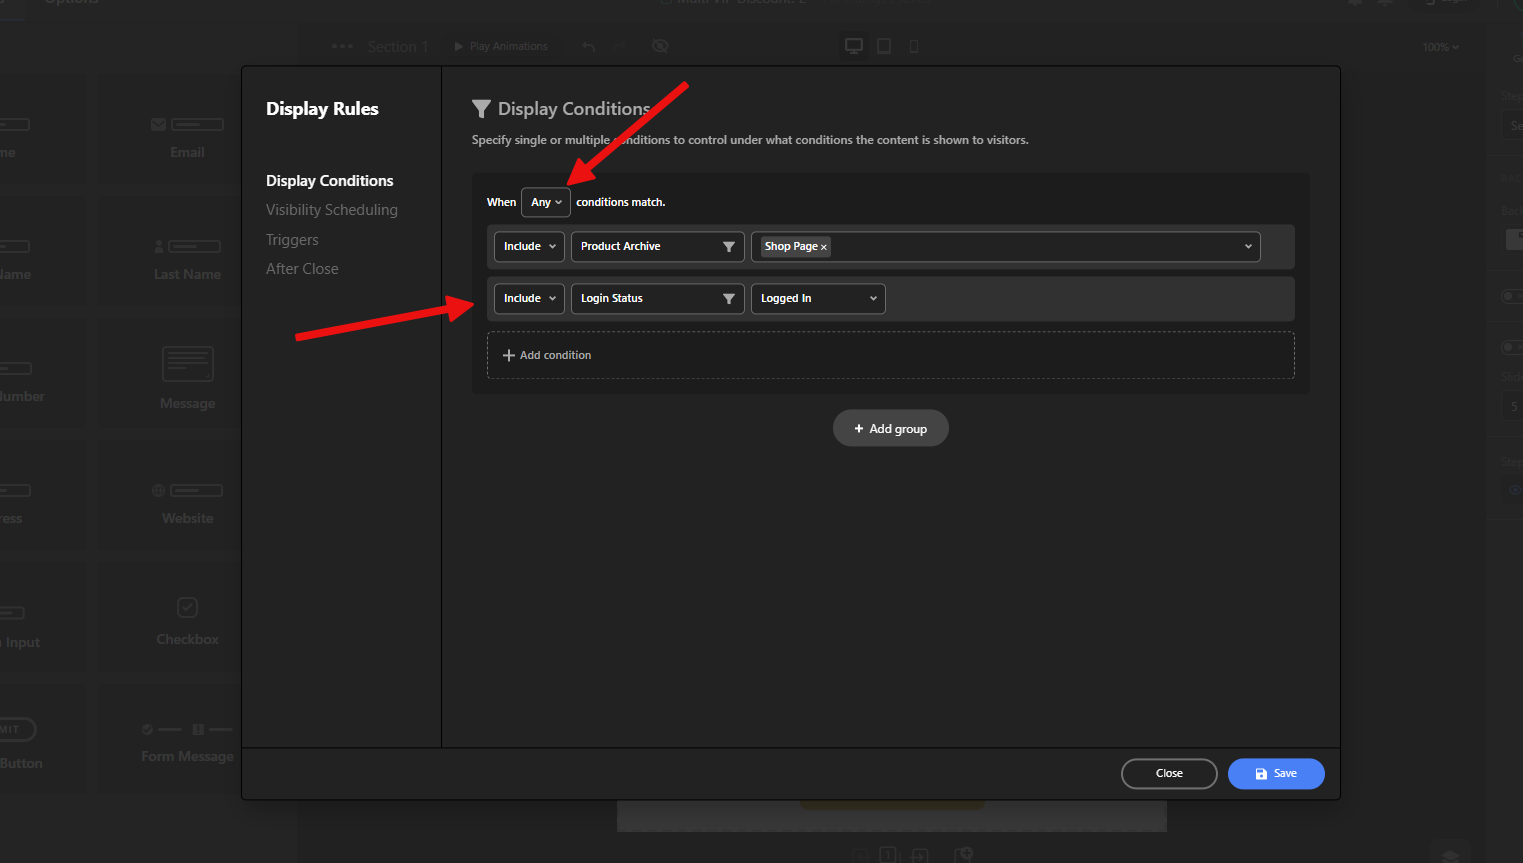Save the display rules
The width and height of the screenshot is (1523, 863).
tap(1276, 774)
